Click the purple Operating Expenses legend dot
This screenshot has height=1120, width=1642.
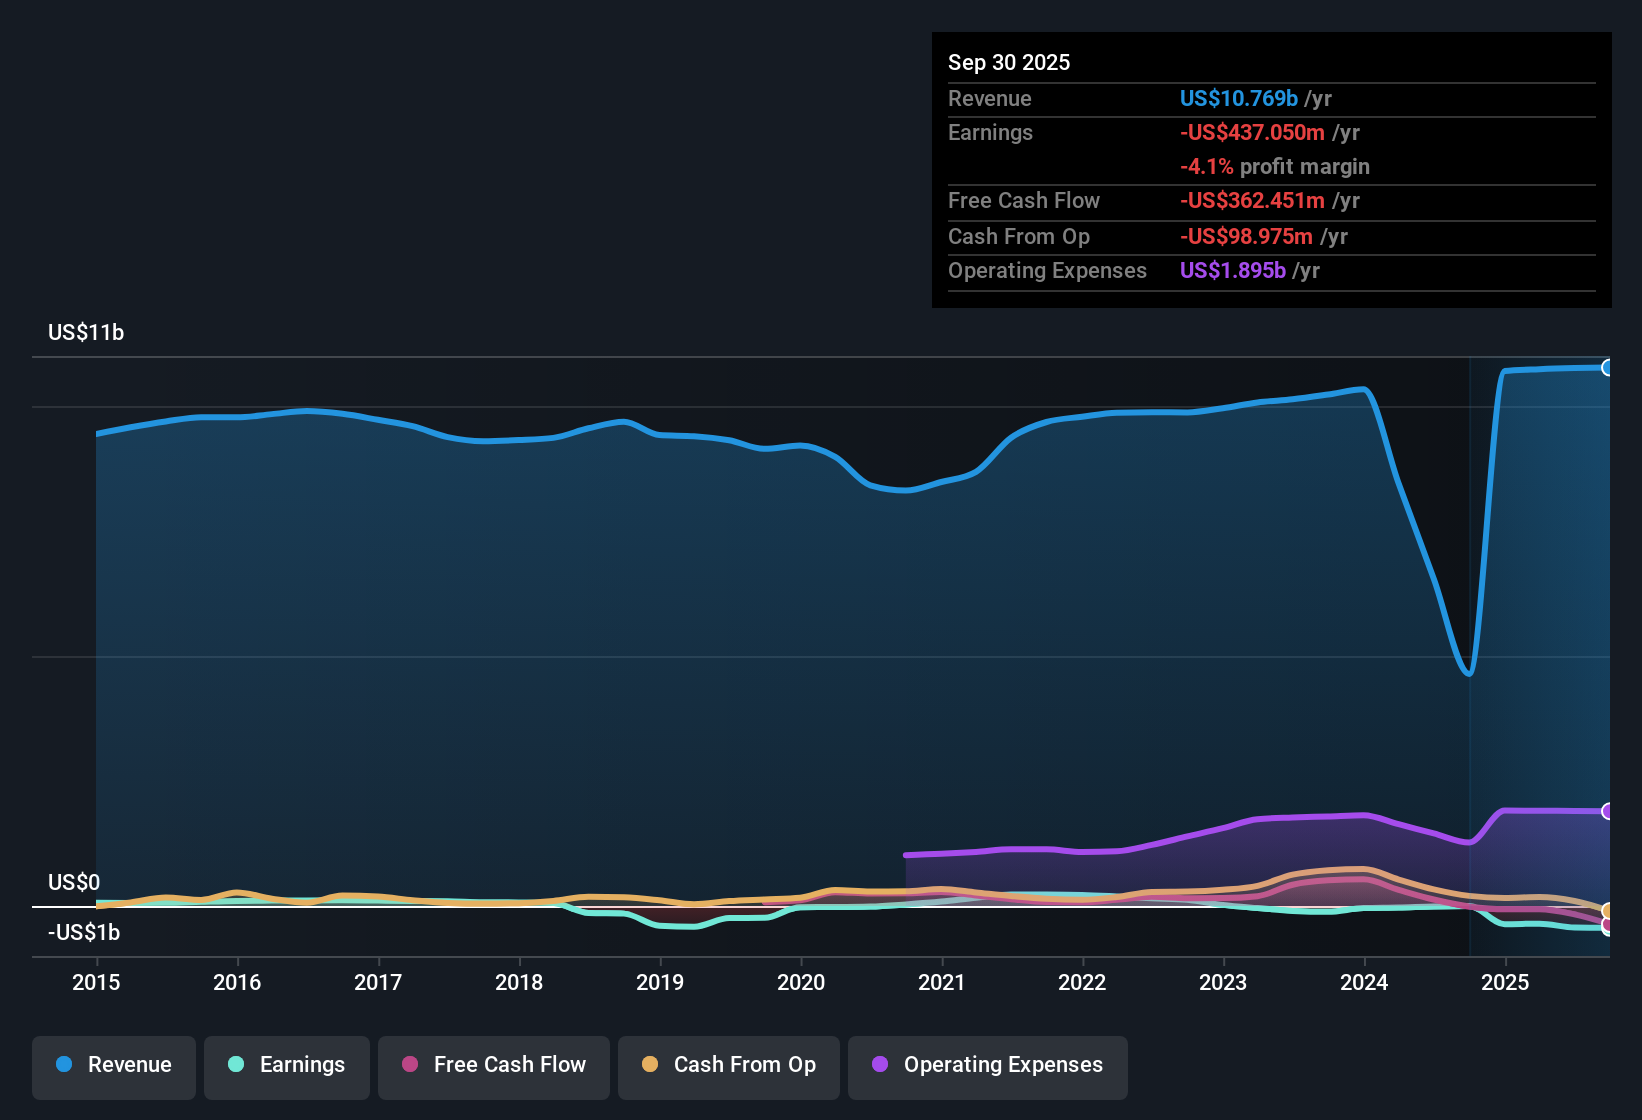click(880, 1065)
